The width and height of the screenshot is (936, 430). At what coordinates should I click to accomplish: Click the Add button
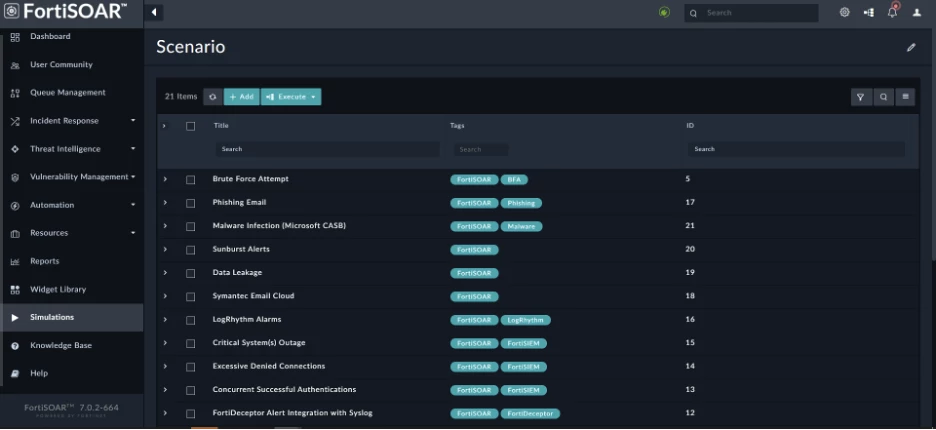pos(241,97)
